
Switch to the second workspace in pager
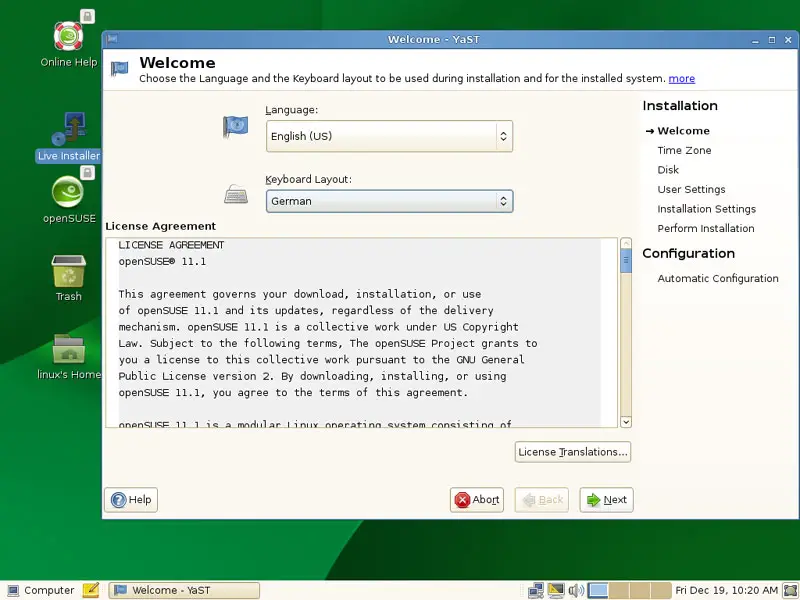619,590
